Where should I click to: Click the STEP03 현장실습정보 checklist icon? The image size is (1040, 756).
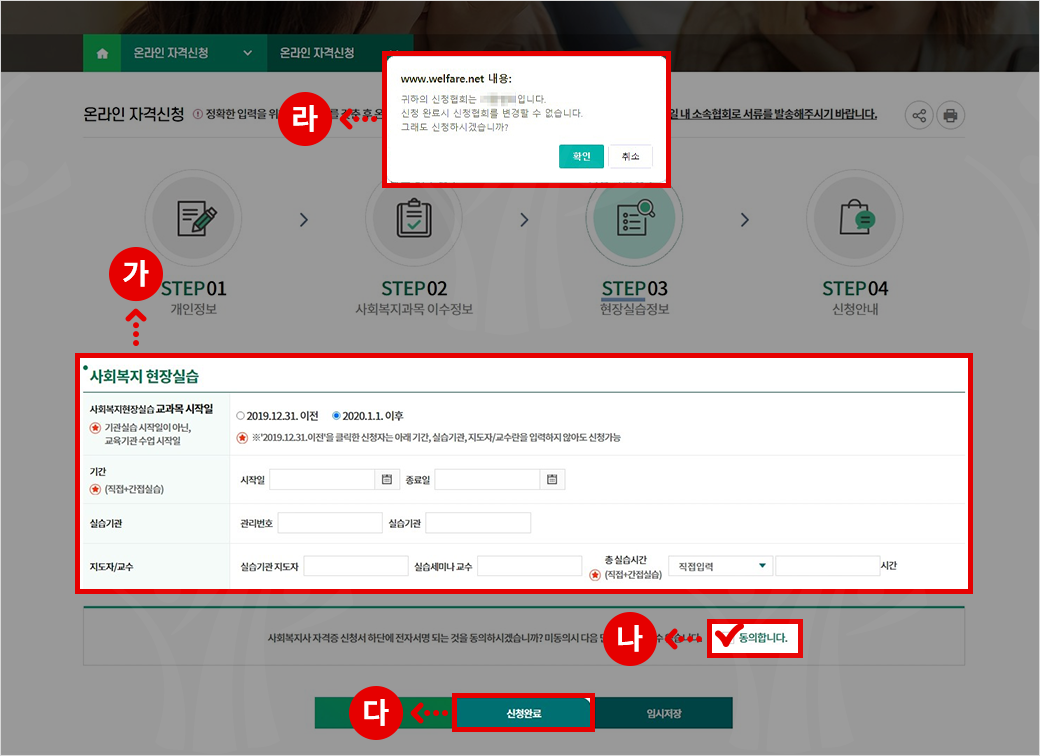coord(633,218)
